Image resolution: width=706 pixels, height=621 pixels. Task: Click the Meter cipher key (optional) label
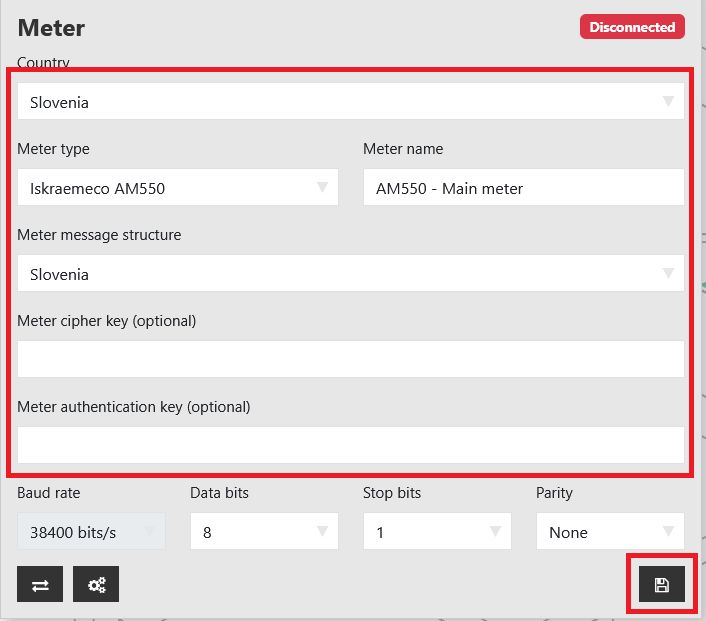point(107,321)
